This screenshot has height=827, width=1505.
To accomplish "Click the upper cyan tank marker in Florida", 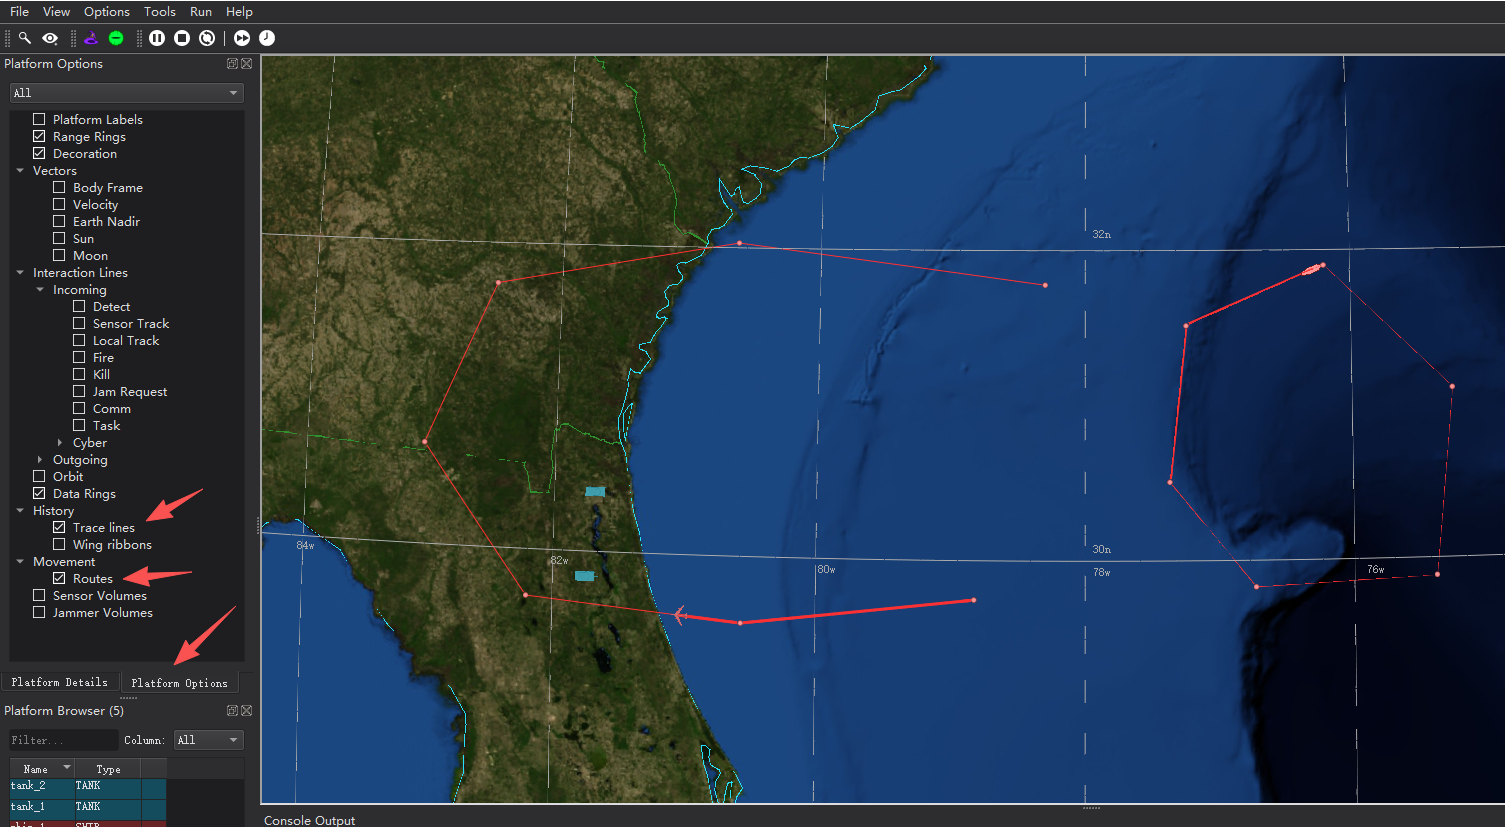I will (595, 491).
